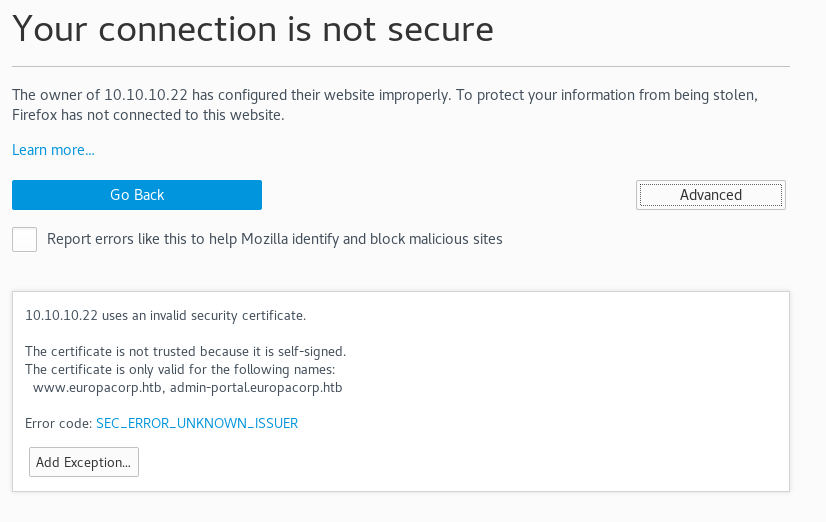This screenshot has width=826, height=522.
Task: Click the Go Back button
Action: point(137,195)
